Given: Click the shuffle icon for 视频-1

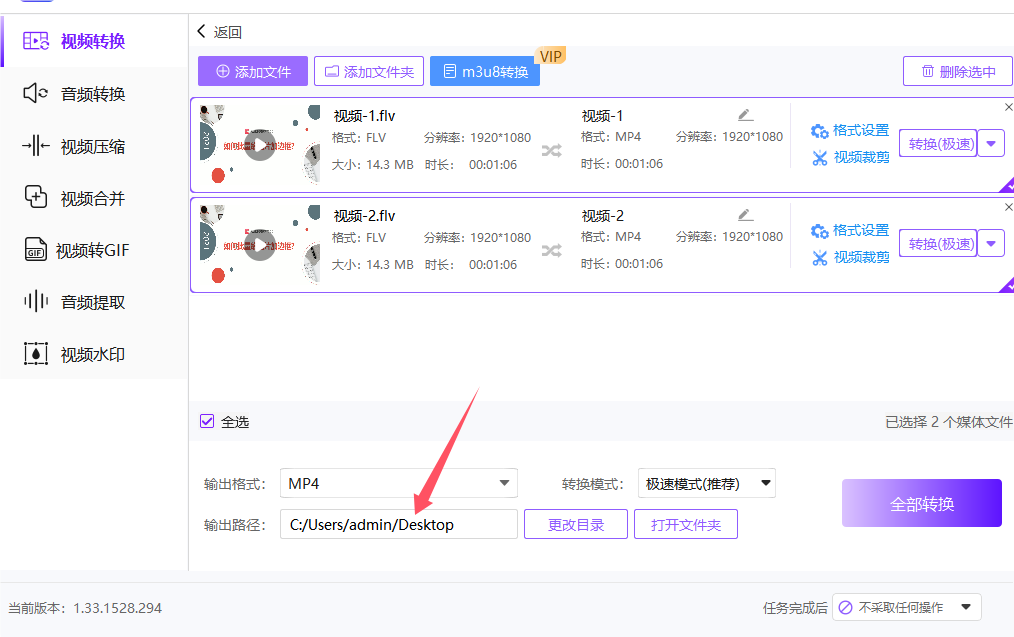Looking at the screenshot, I should [552, 151].
